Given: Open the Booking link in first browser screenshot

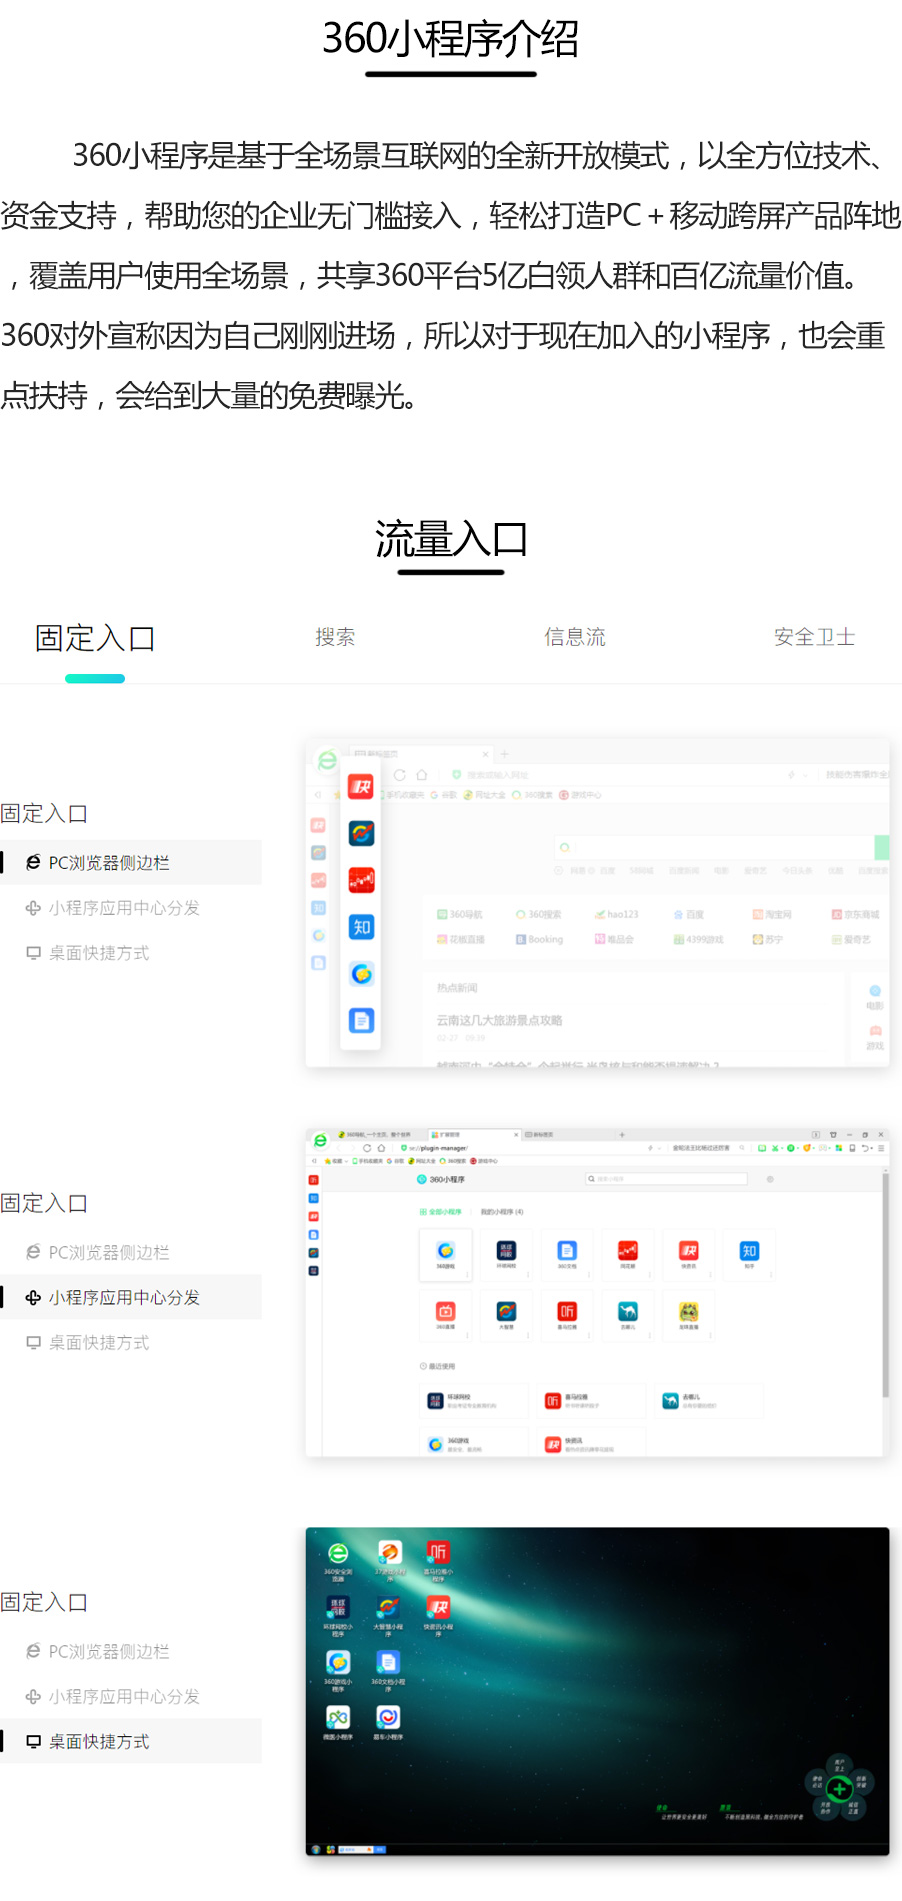Looking at the screenshot, I should 540,939.
